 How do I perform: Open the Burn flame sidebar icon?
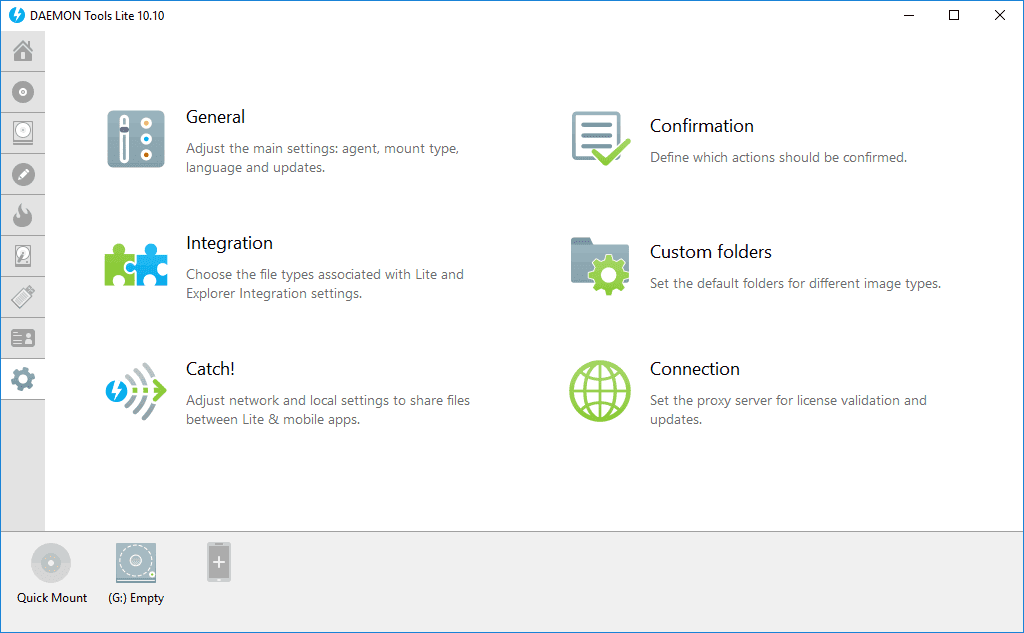[x=23, y=215]
